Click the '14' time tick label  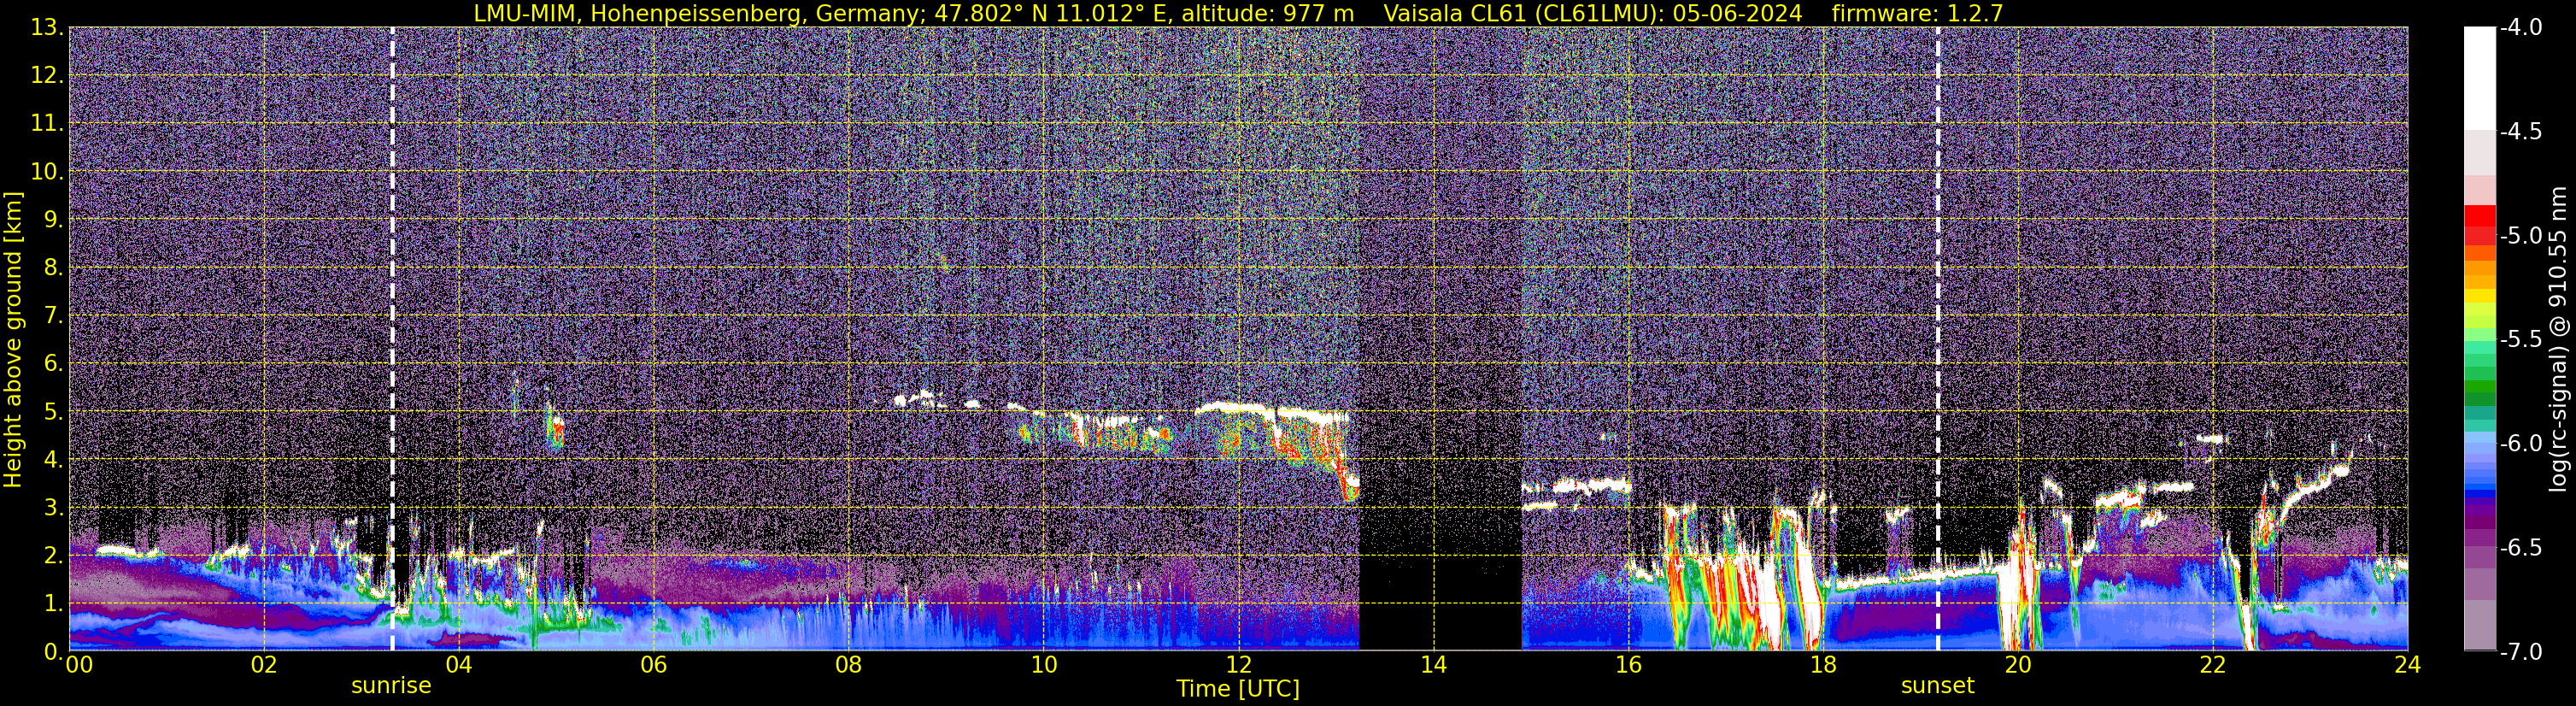pos(1433,665)
